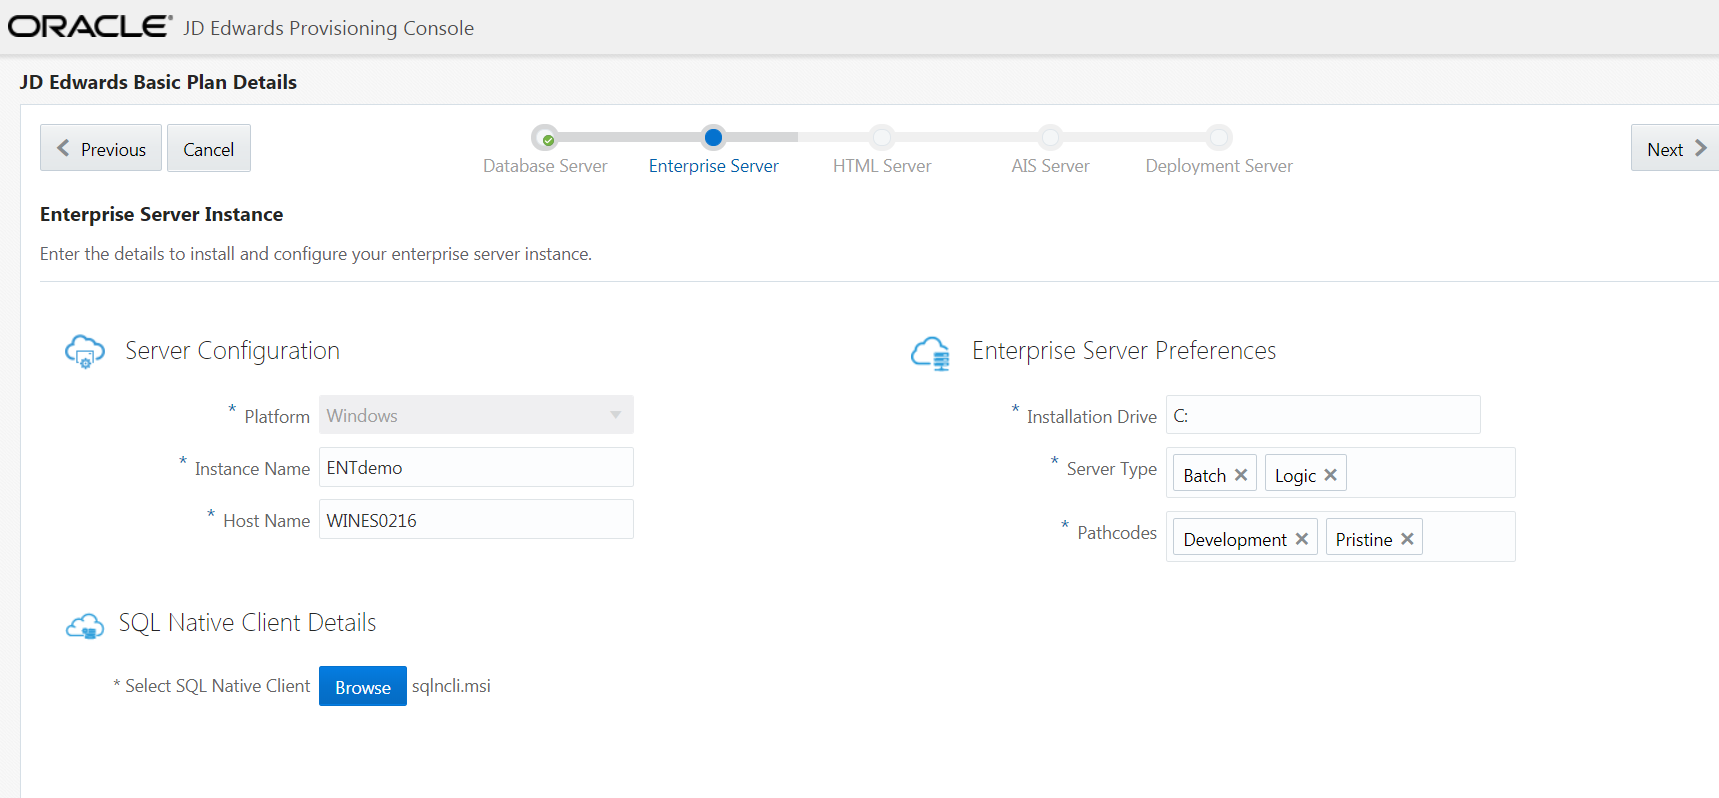This screenshot has height=798, width=1719.
Task: Select the Enterprise Server step
Action: [x=713, y=166]
